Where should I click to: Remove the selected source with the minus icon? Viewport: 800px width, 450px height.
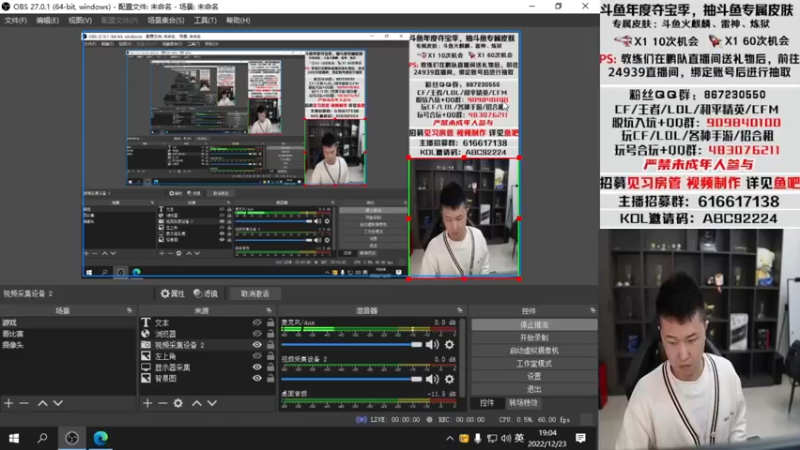pyautogui.click(x=162, y=403)
